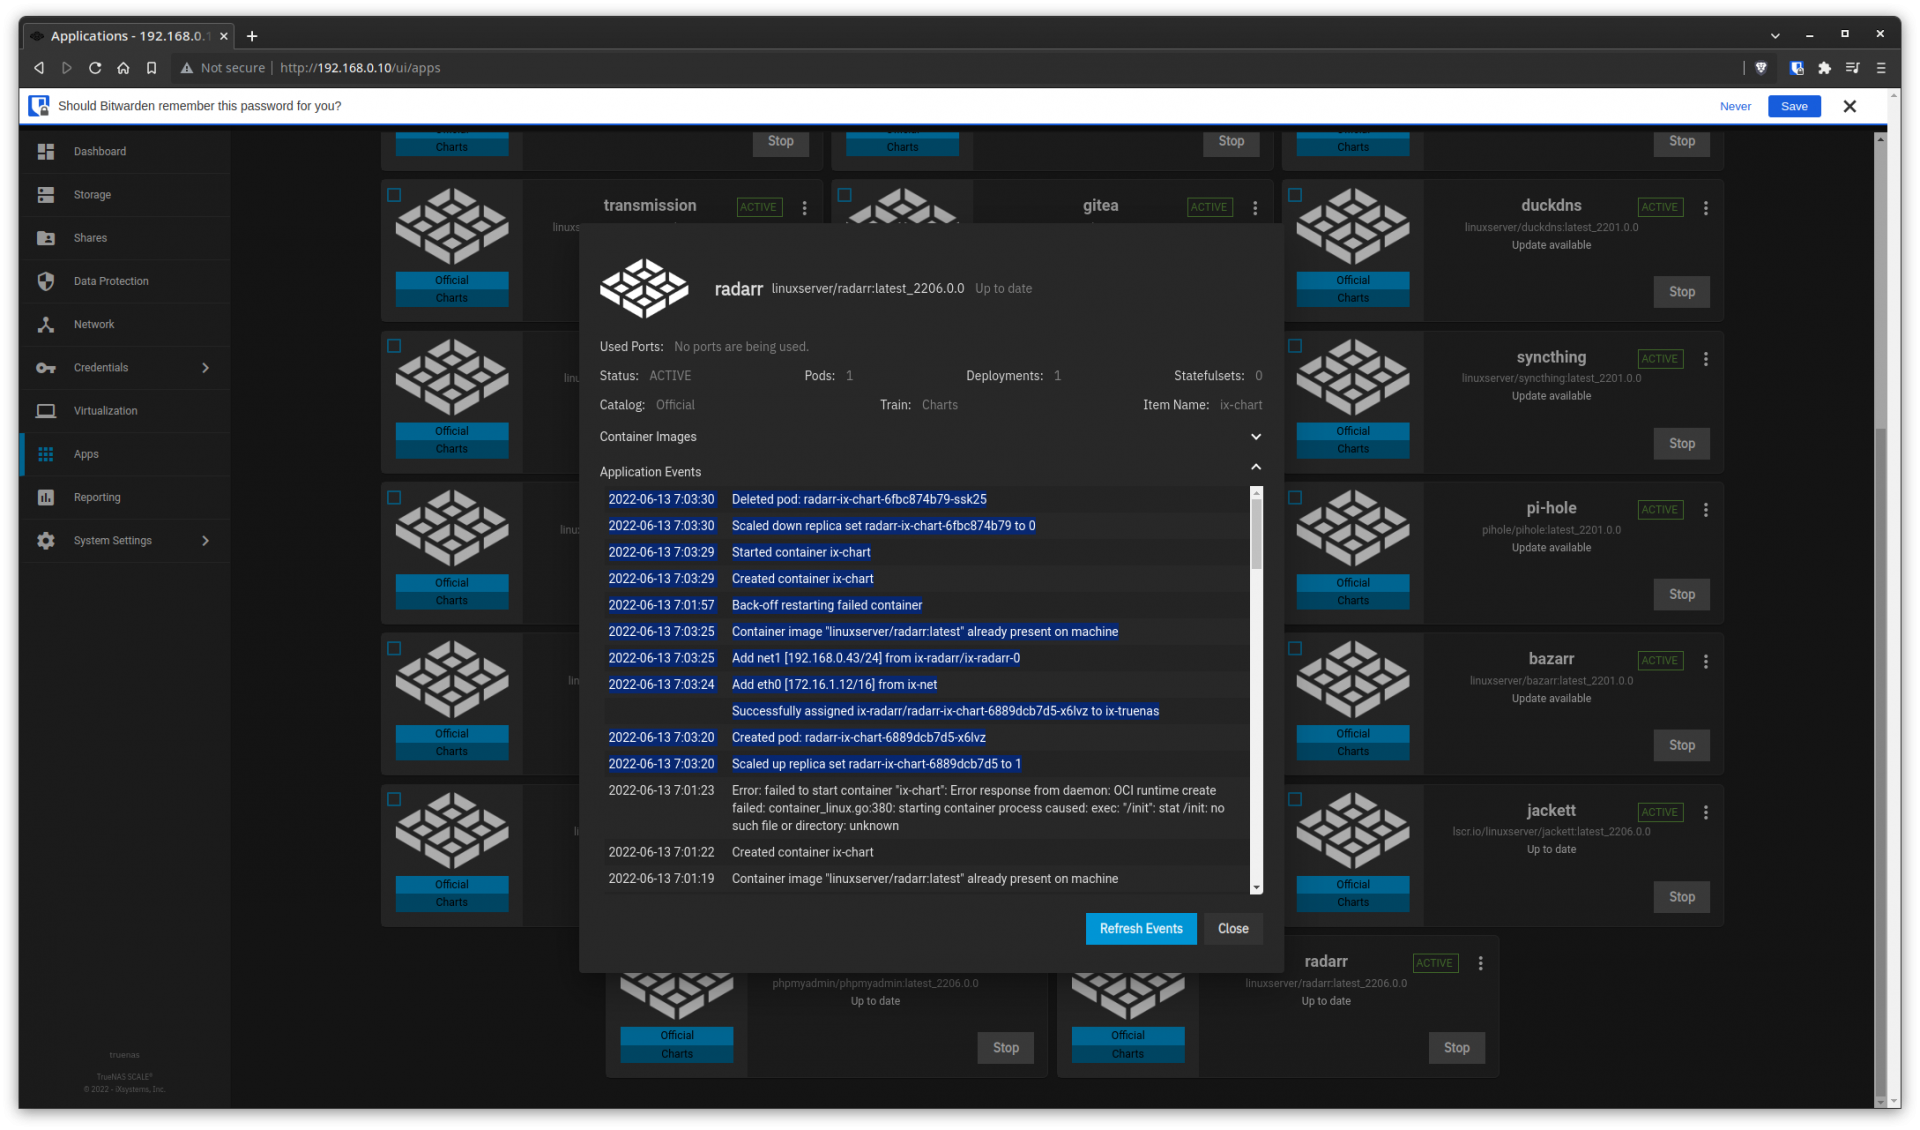Screen dimensions: 1920x1130
Task: Open Dashboard from sidebar icon
Action: click(46, 151)
